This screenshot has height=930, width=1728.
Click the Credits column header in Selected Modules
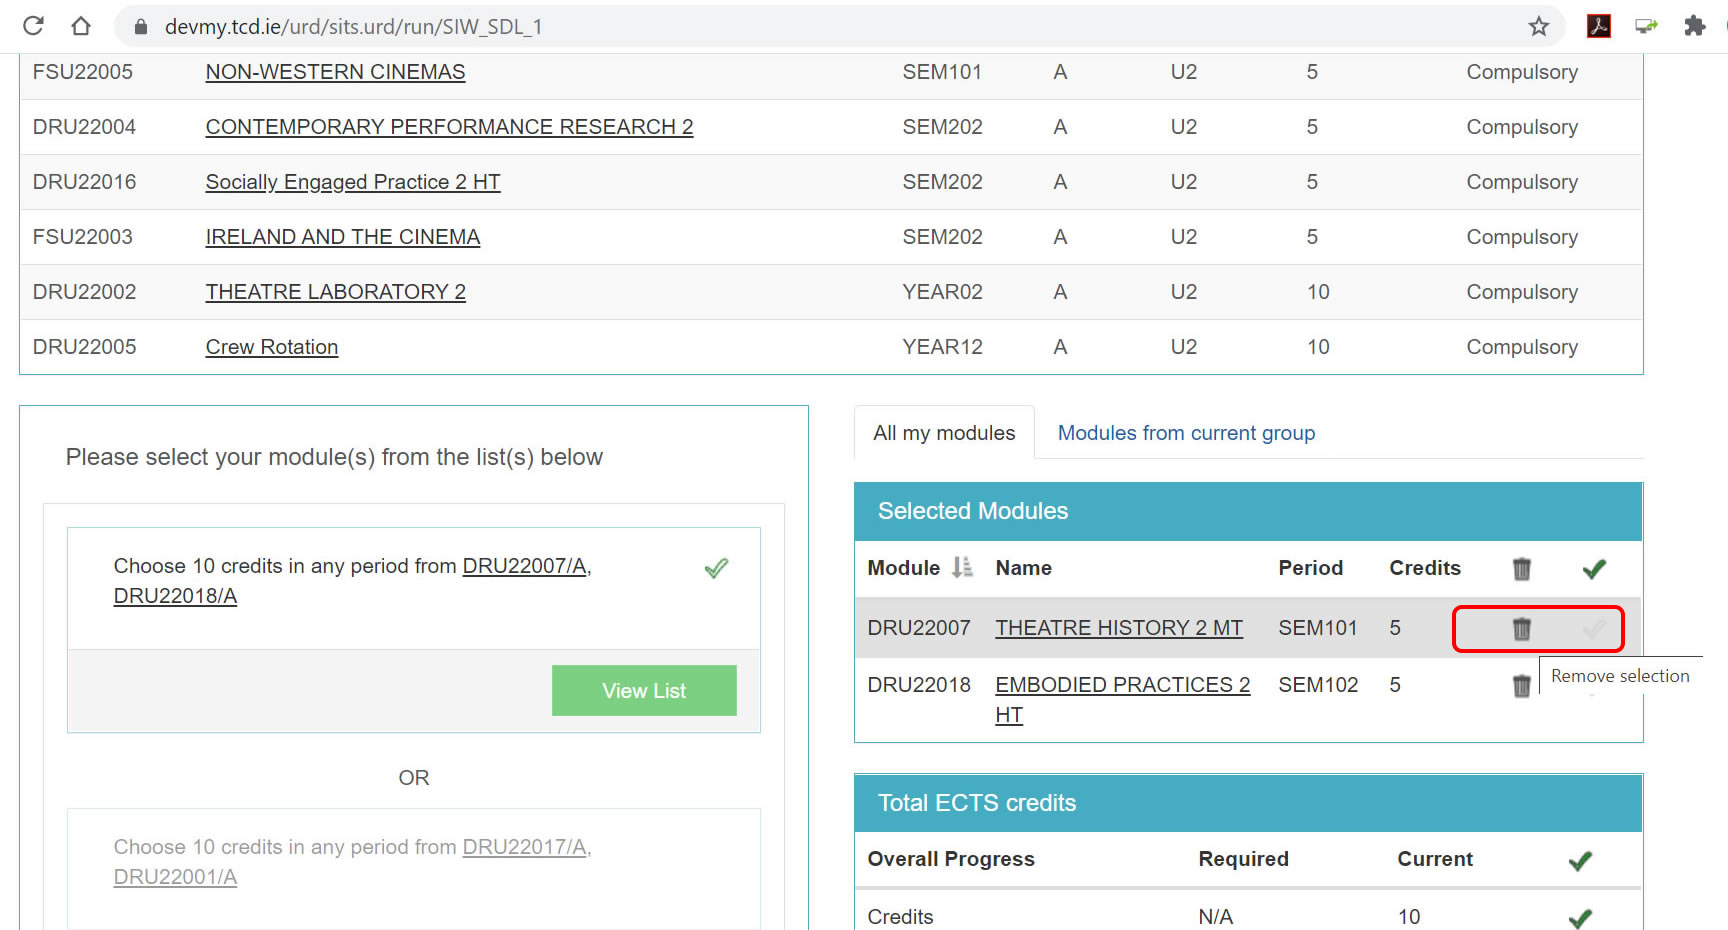(x=1424, y=568)
